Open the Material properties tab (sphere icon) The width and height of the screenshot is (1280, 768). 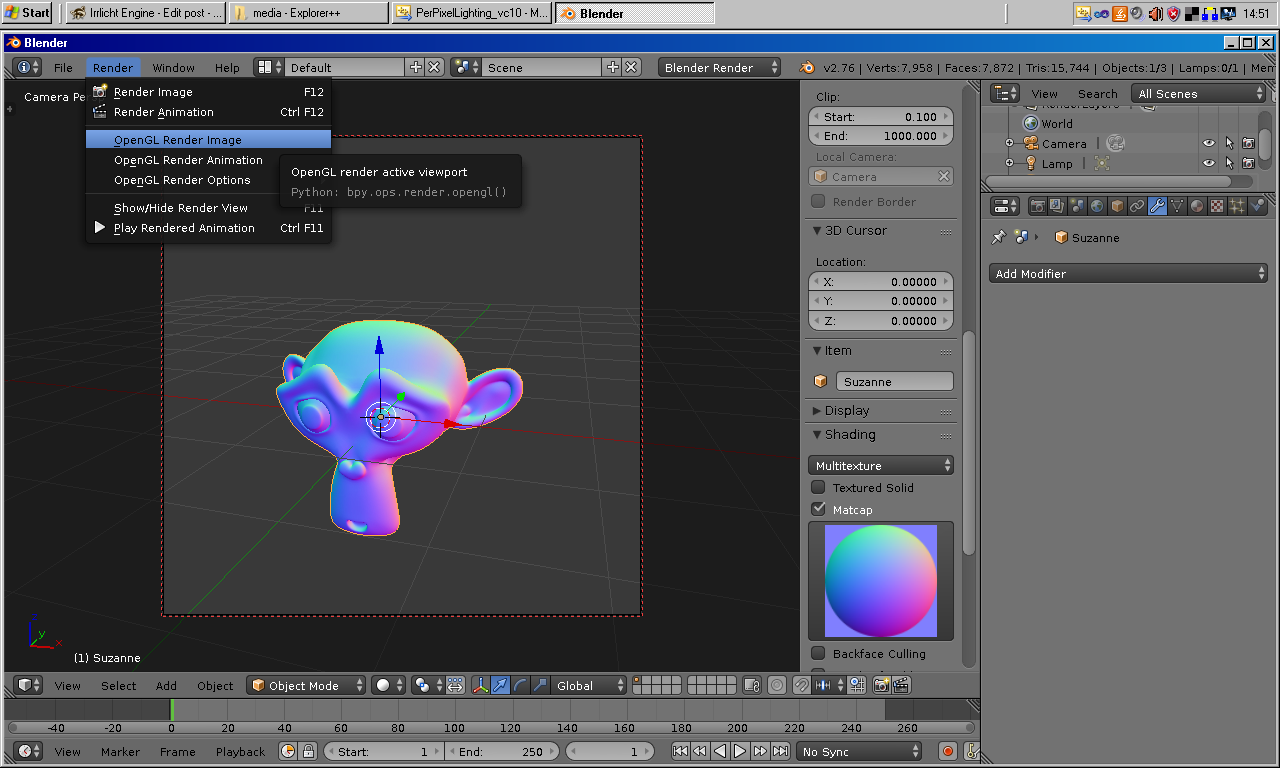tap(1197, 206)
